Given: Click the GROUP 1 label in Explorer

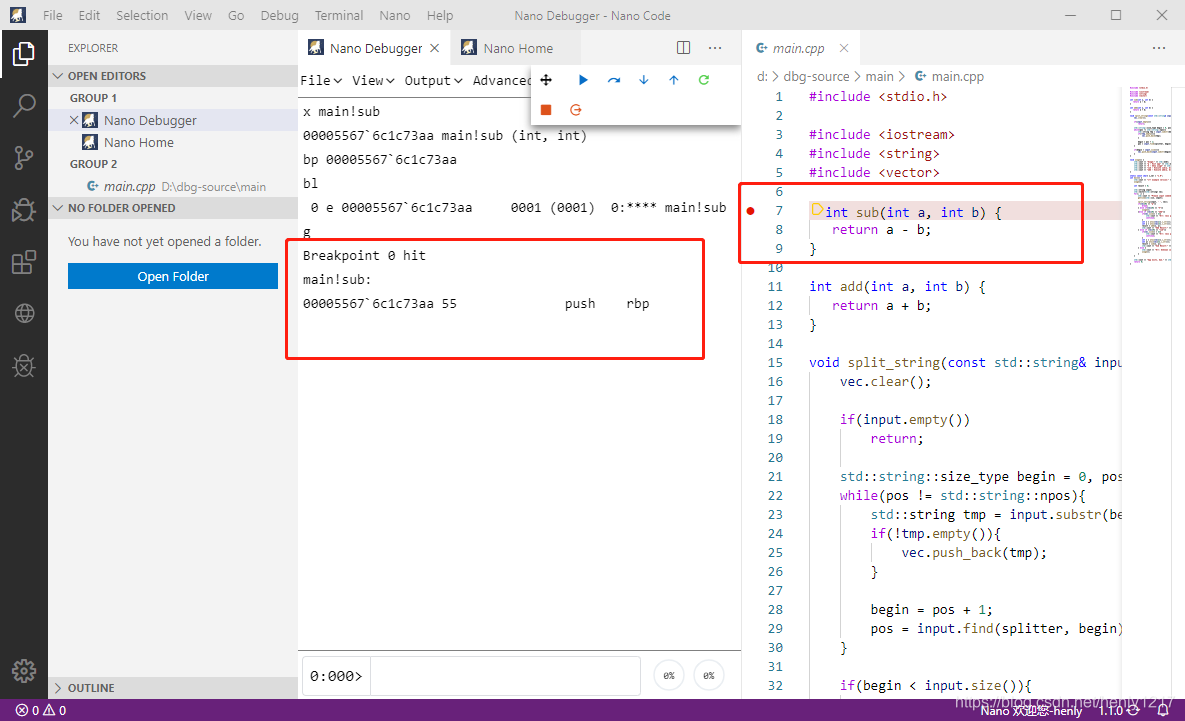Looking at the screenshot, I should click(93, 98).
